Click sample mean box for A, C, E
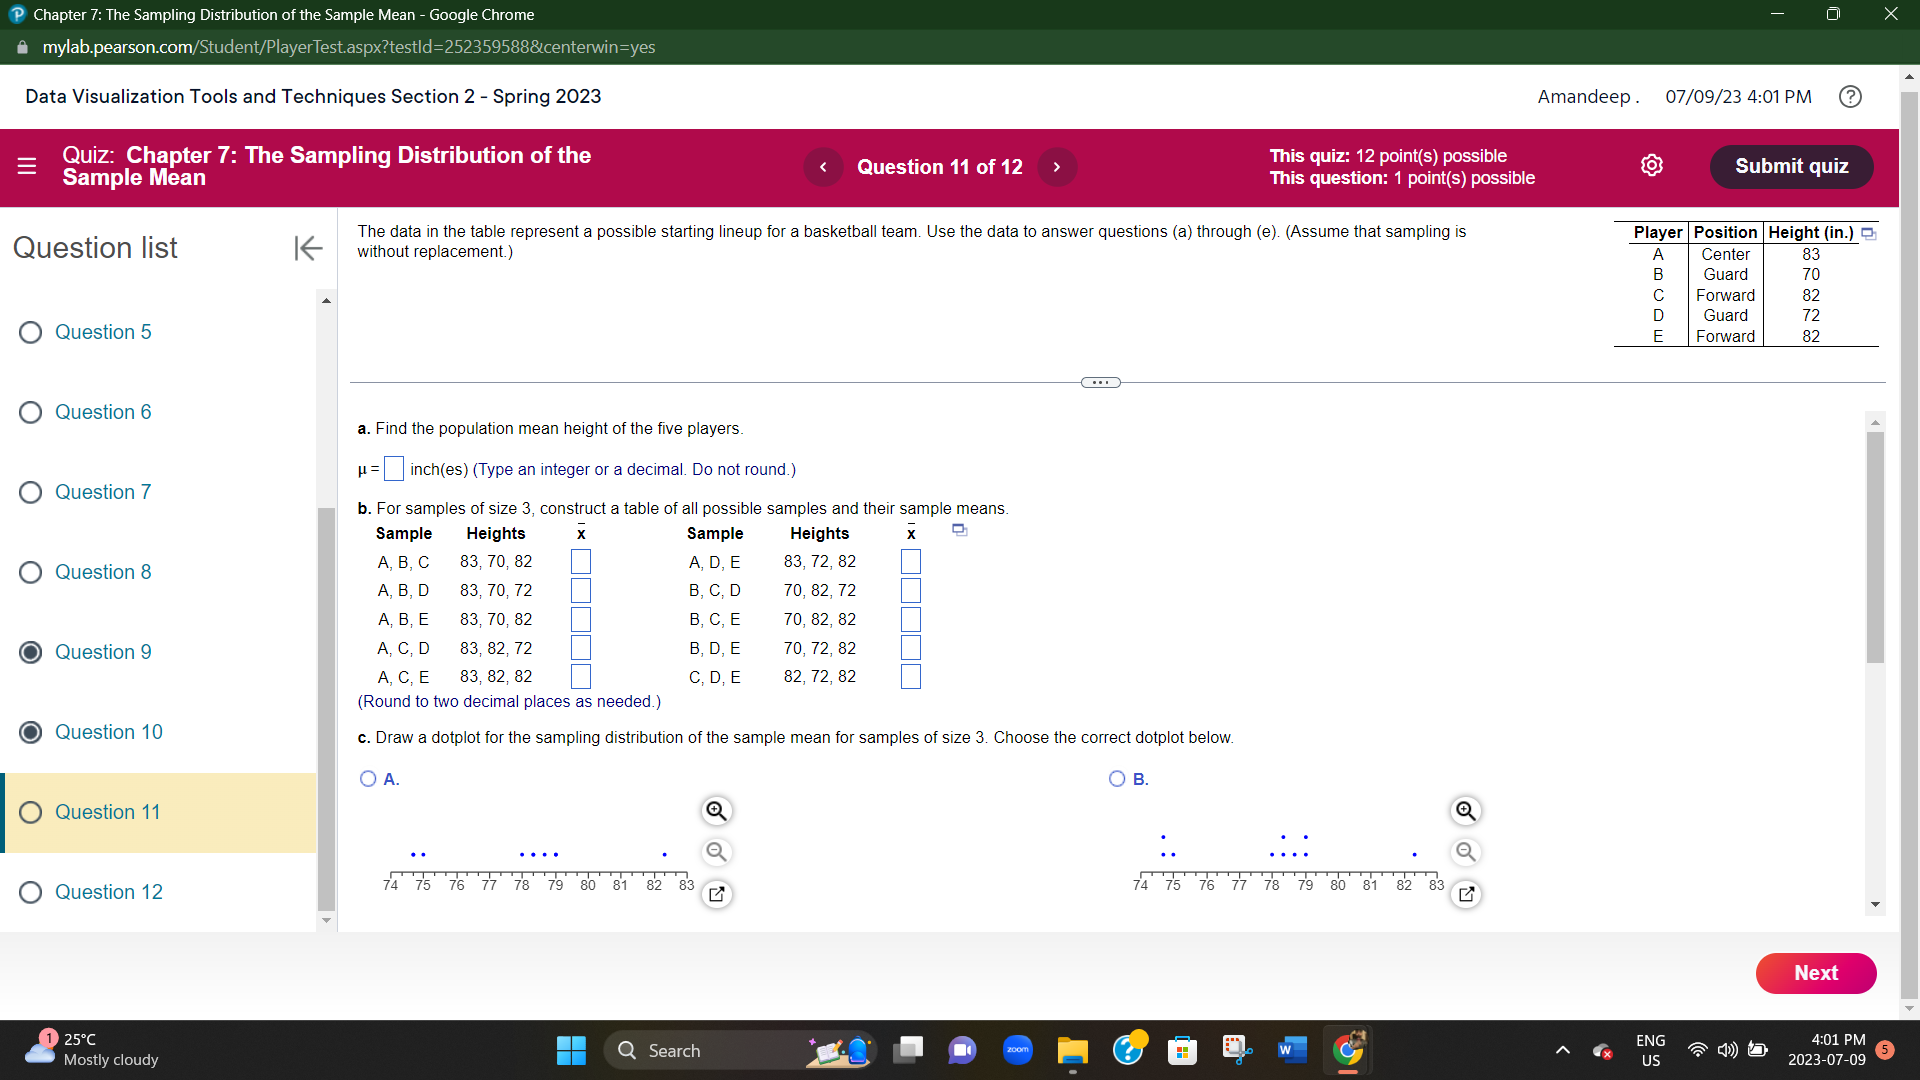The height and width of the screenshot is (1080, 1920). pos(581,677)
